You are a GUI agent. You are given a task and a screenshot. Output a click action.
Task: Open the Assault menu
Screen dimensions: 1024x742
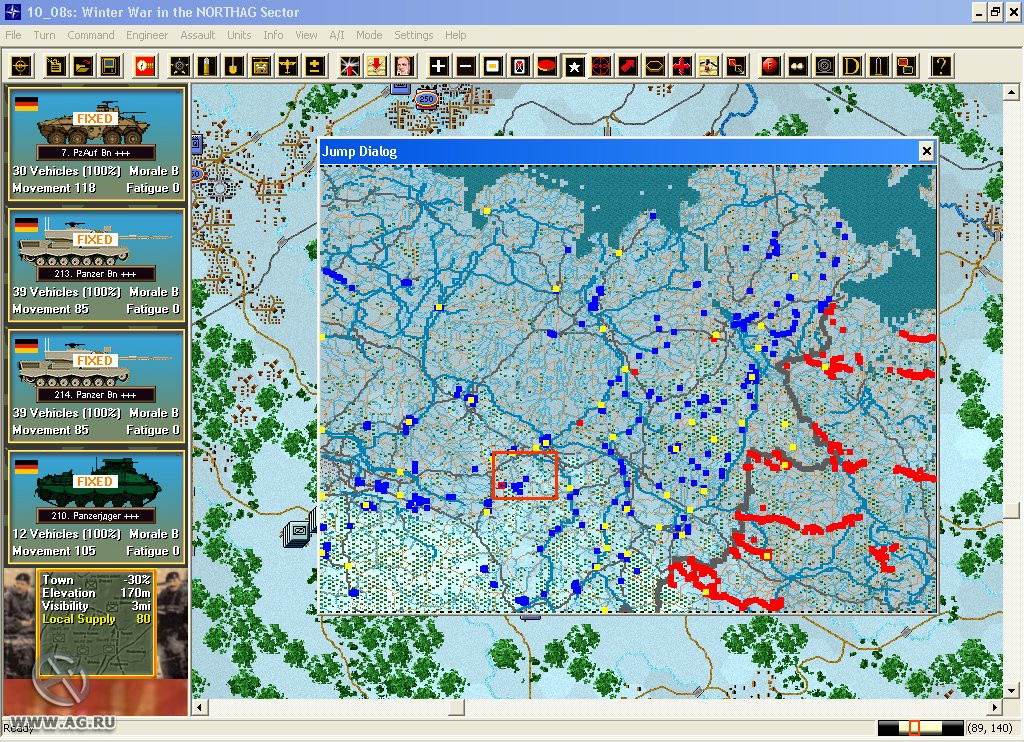click(x=197, y=35)
